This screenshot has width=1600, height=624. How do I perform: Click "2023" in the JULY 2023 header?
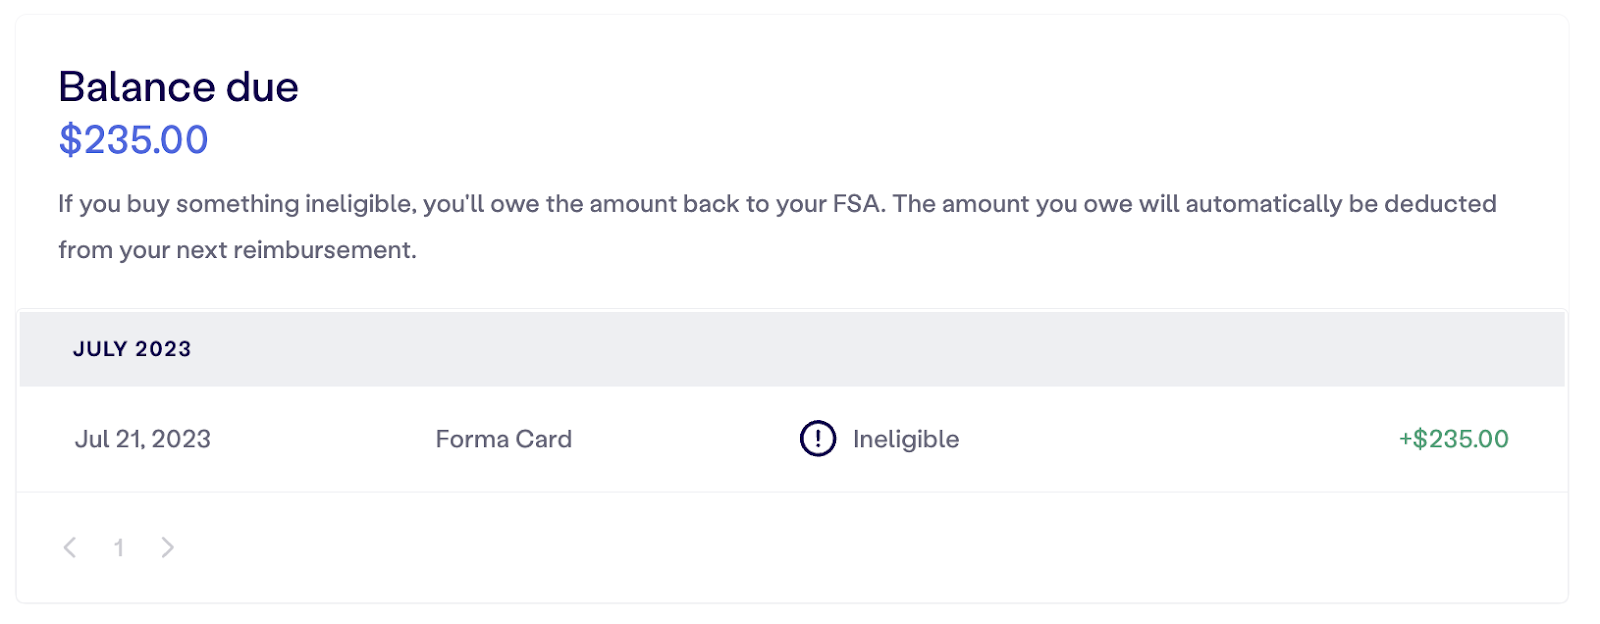[x=163, y=349]
